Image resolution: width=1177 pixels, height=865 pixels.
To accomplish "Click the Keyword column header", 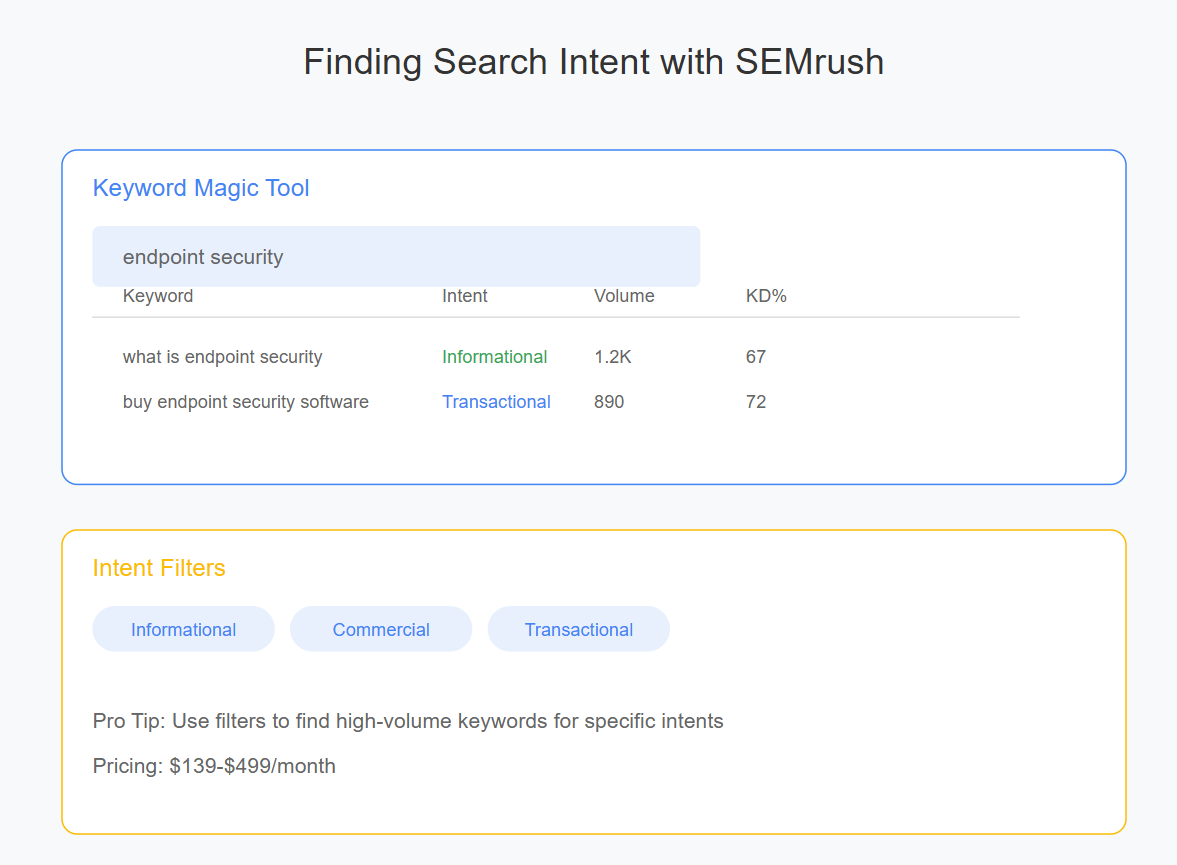I will [x=158, y=296].
